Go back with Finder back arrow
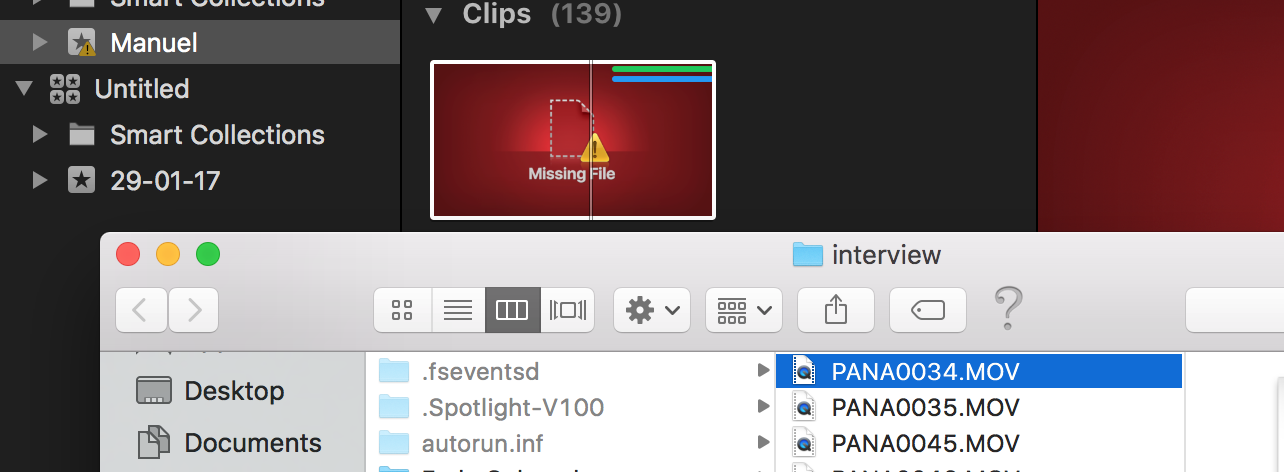Viewport: 1284px width, 472px height. coord(142,310)
